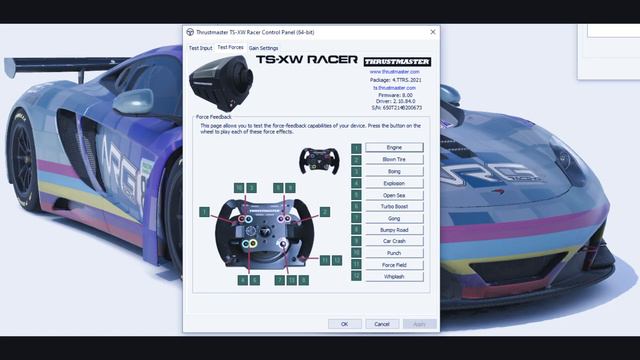This screenshot has width=640, height=360.
Task: Click indicator 10 beside Punch button
Action: point(356,253)
